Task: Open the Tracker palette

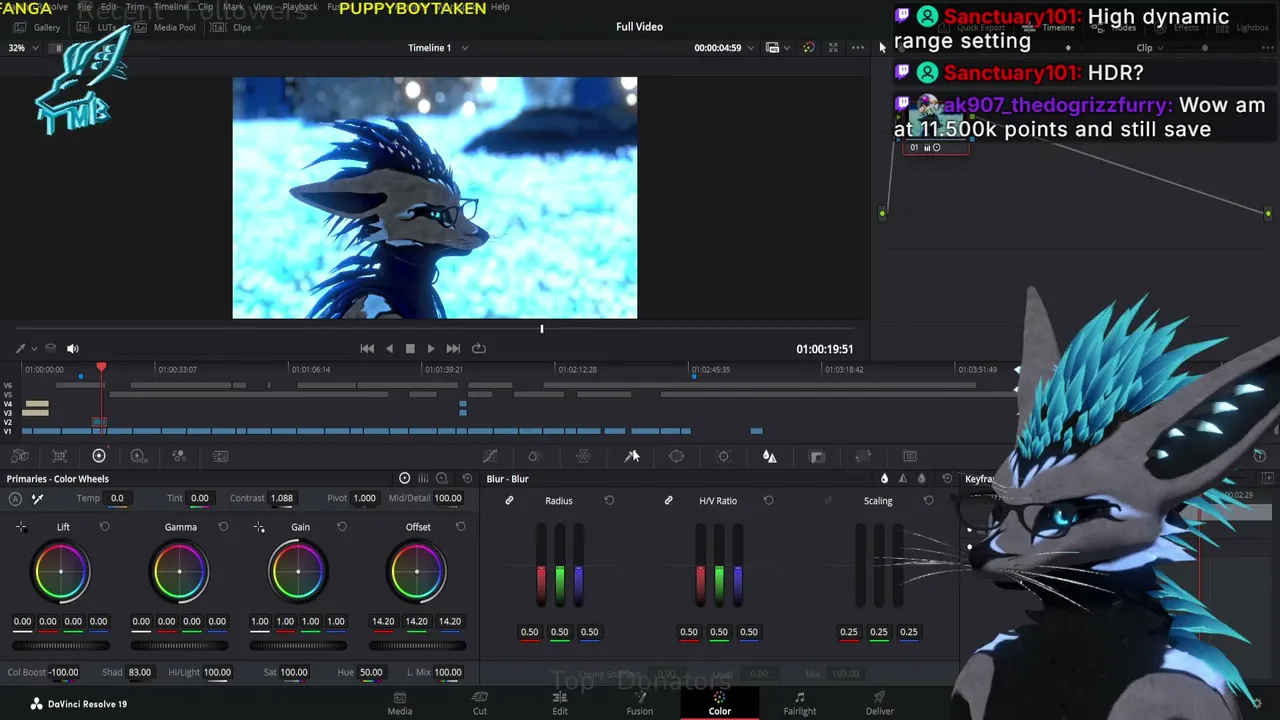Action: point(723,456)
